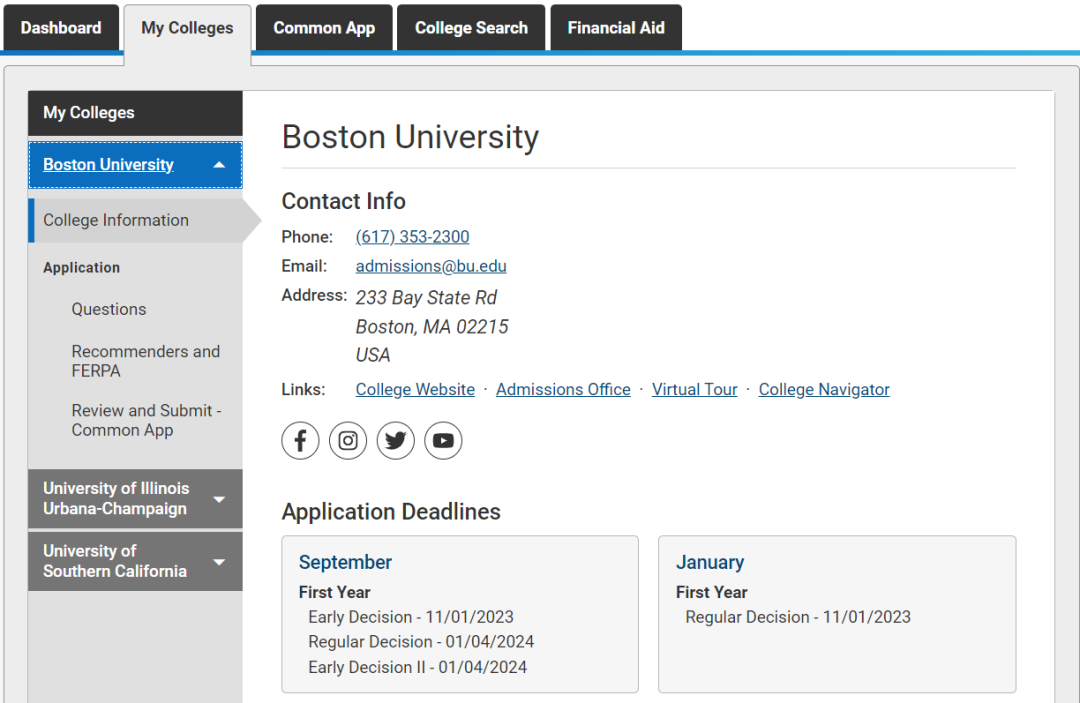The image size is (1080, 703).
Task: Select Questions under Application
Action: [109, 310]
